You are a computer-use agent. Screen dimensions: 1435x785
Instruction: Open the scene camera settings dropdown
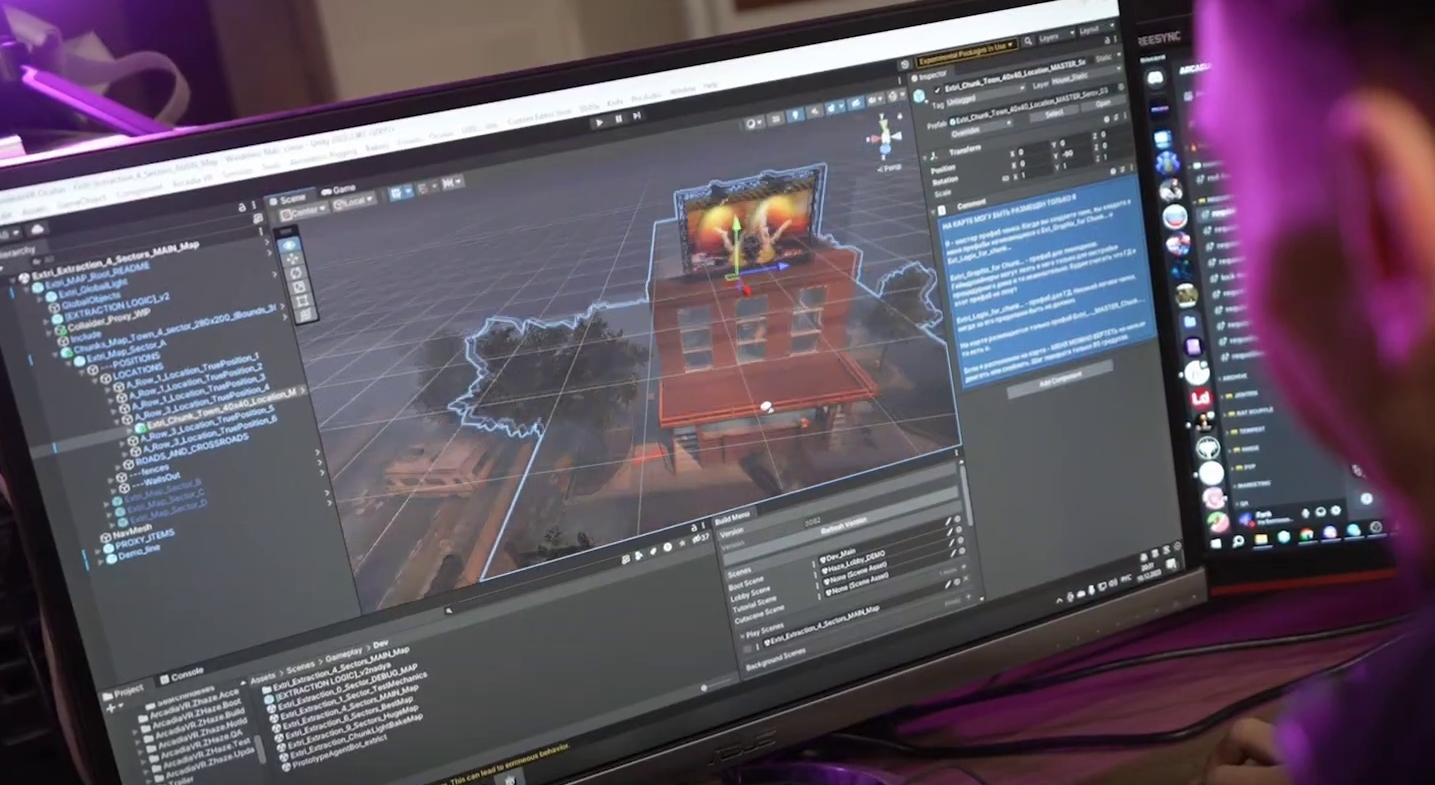coord(876,101)
